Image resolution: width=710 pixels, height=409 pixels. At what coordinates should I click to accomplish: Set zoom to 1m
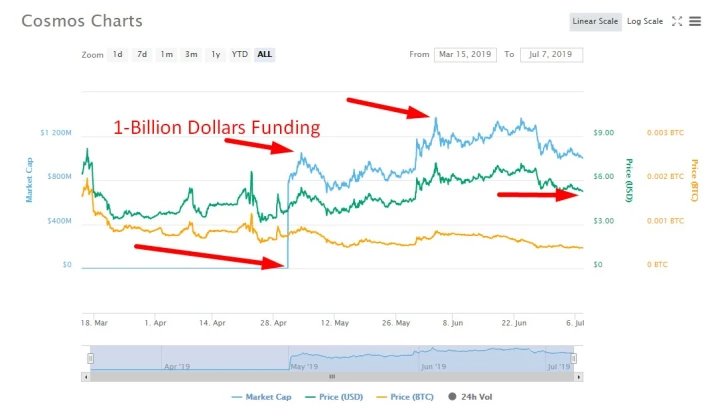(167, 54)
